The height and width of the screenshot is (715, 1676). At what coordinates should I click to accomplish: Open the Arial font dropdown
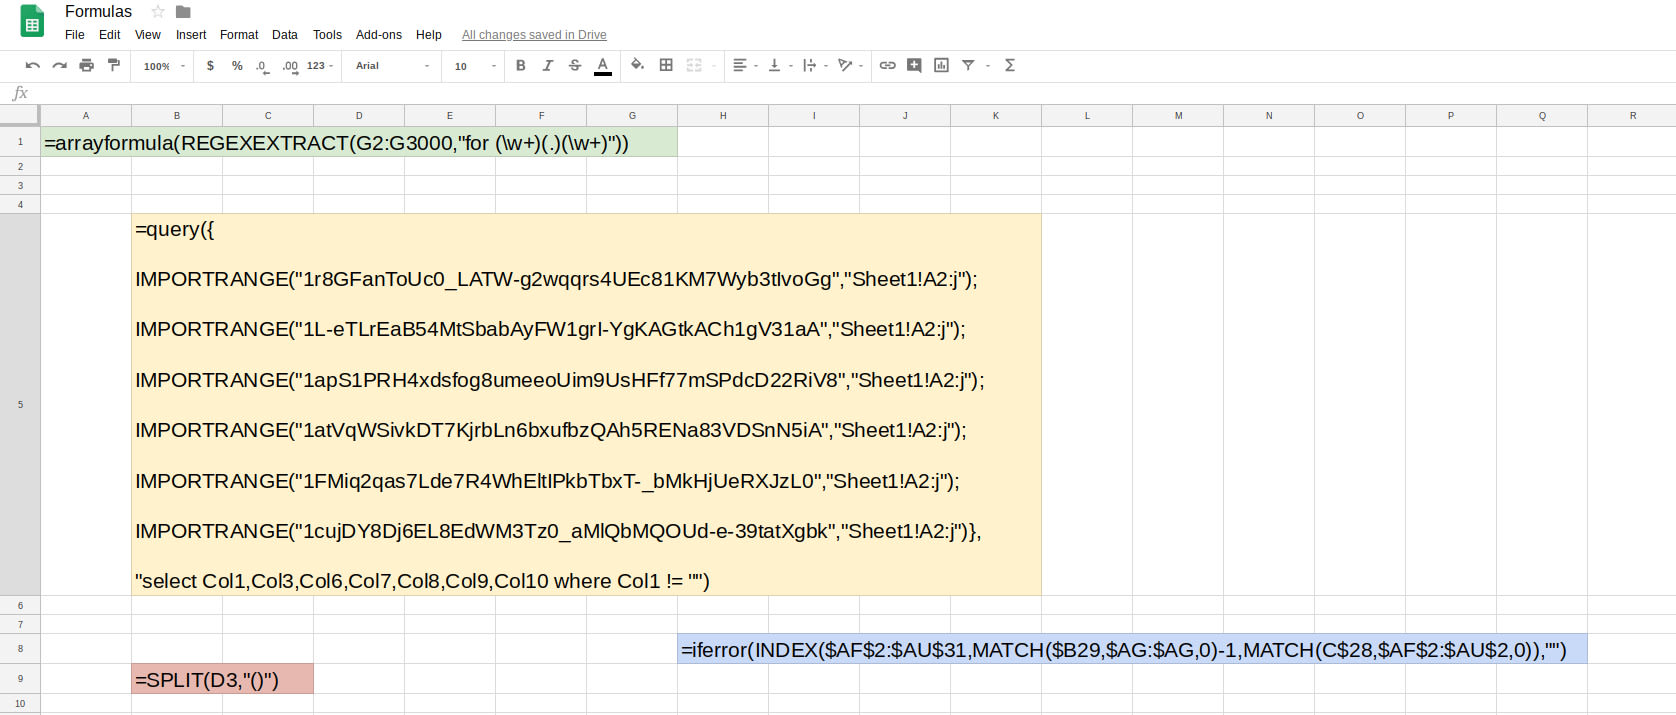tap(393, 66)
